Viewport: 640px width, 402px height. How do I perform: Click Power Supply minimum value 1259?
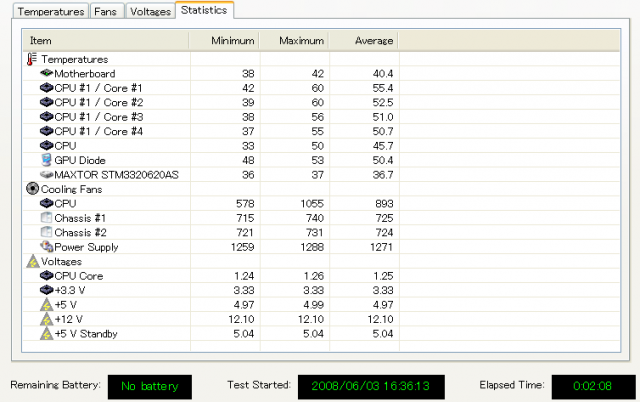point(242,247)
